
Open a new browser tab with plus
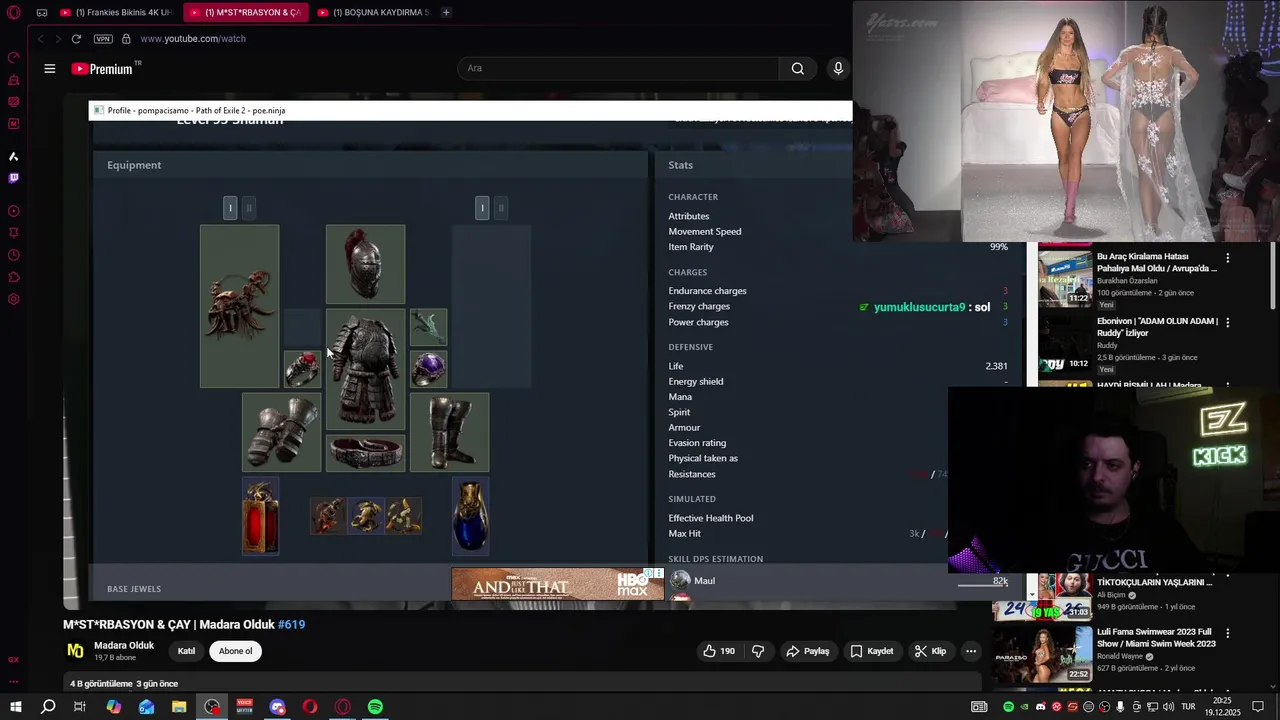click(x=446, y=12)
